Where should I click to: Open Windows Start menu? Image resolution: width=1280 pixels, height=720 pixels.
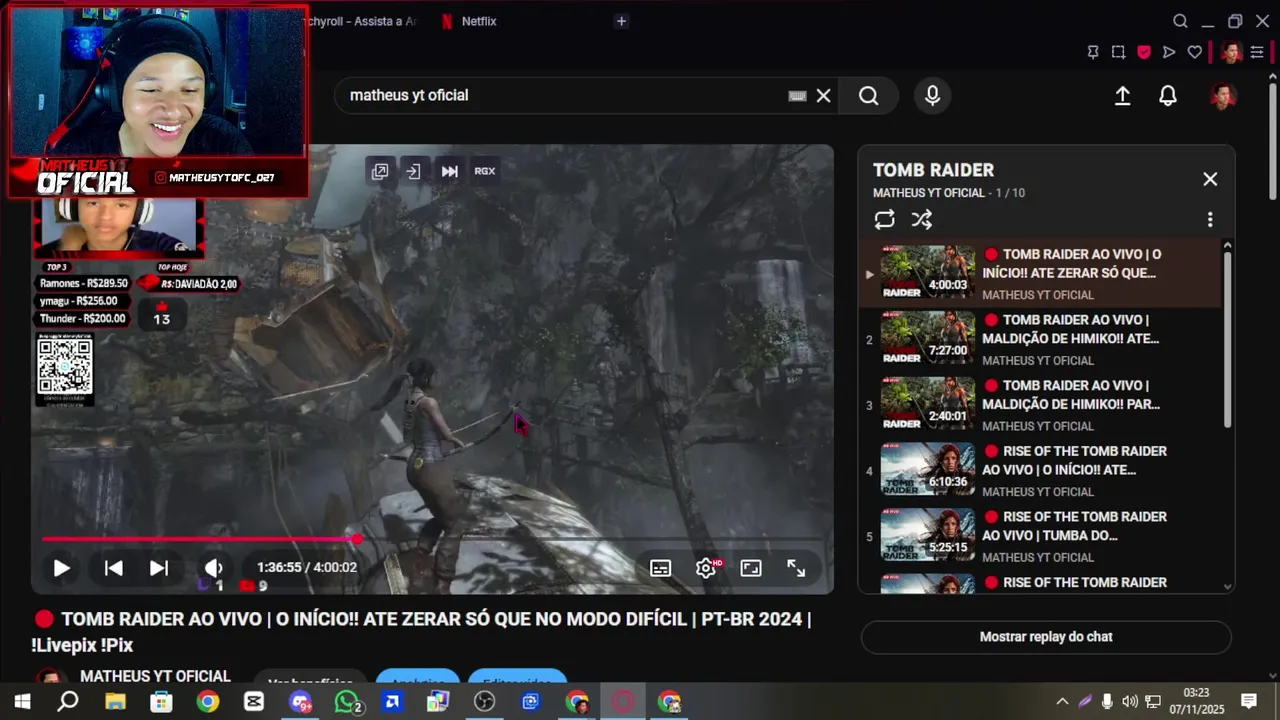click(21, 702)
